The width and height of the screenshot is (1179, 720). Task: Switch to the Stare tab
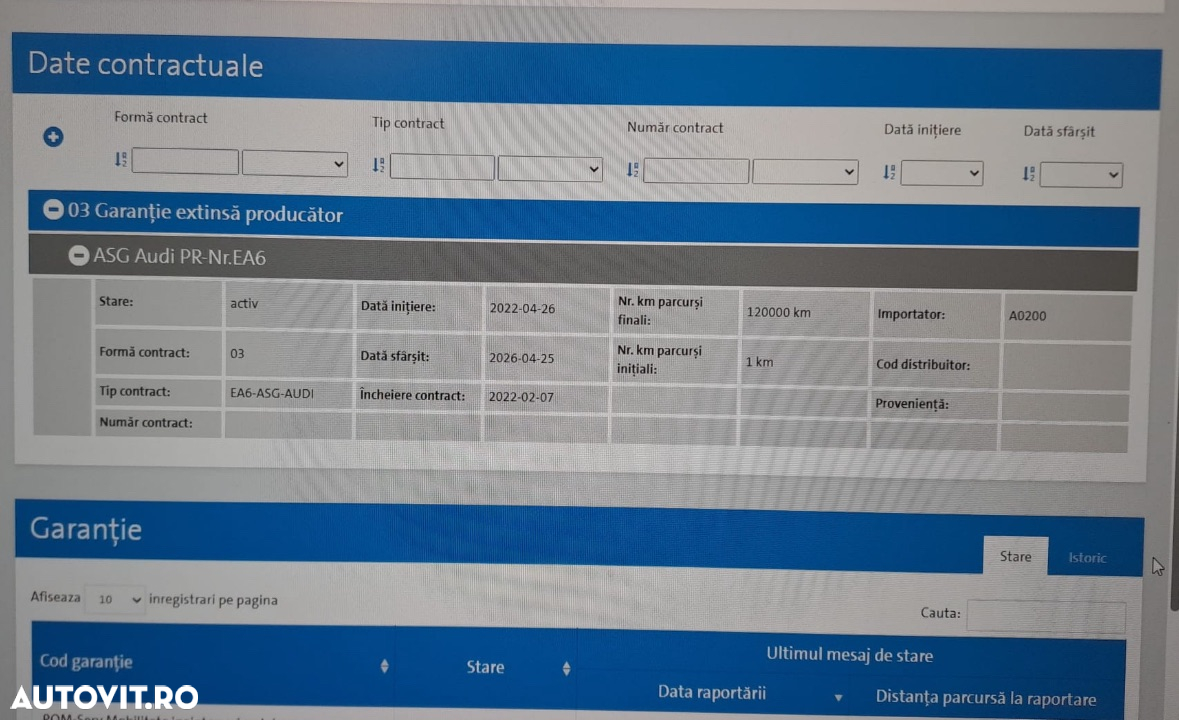(x=1015, y=556)
